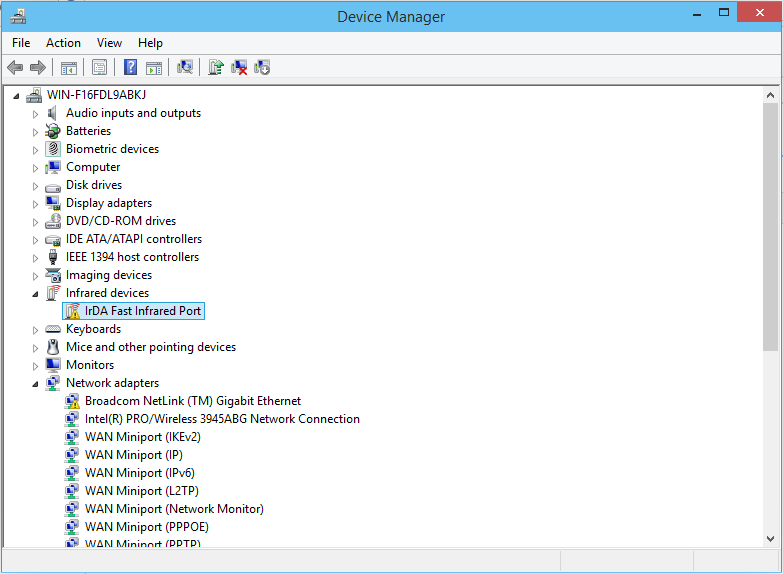This screenshot has height=574, width=783.
Task: Select WAN Miniport (IP) entry
Action: (x=134, y=455)
